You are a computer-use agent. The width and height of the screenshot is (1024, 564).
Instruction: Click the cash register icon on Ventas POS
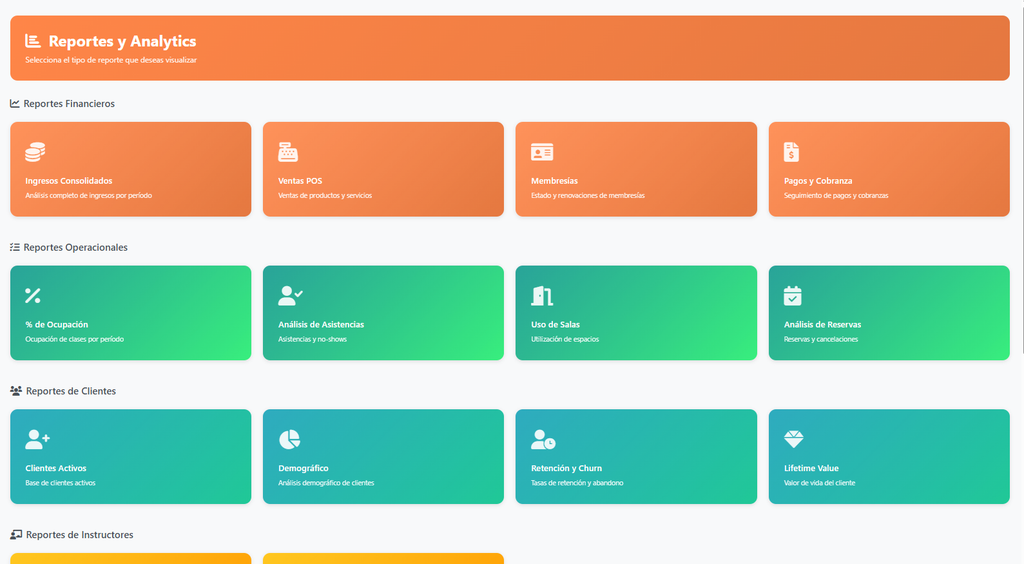pyautogui.click(x=288, y=152)
